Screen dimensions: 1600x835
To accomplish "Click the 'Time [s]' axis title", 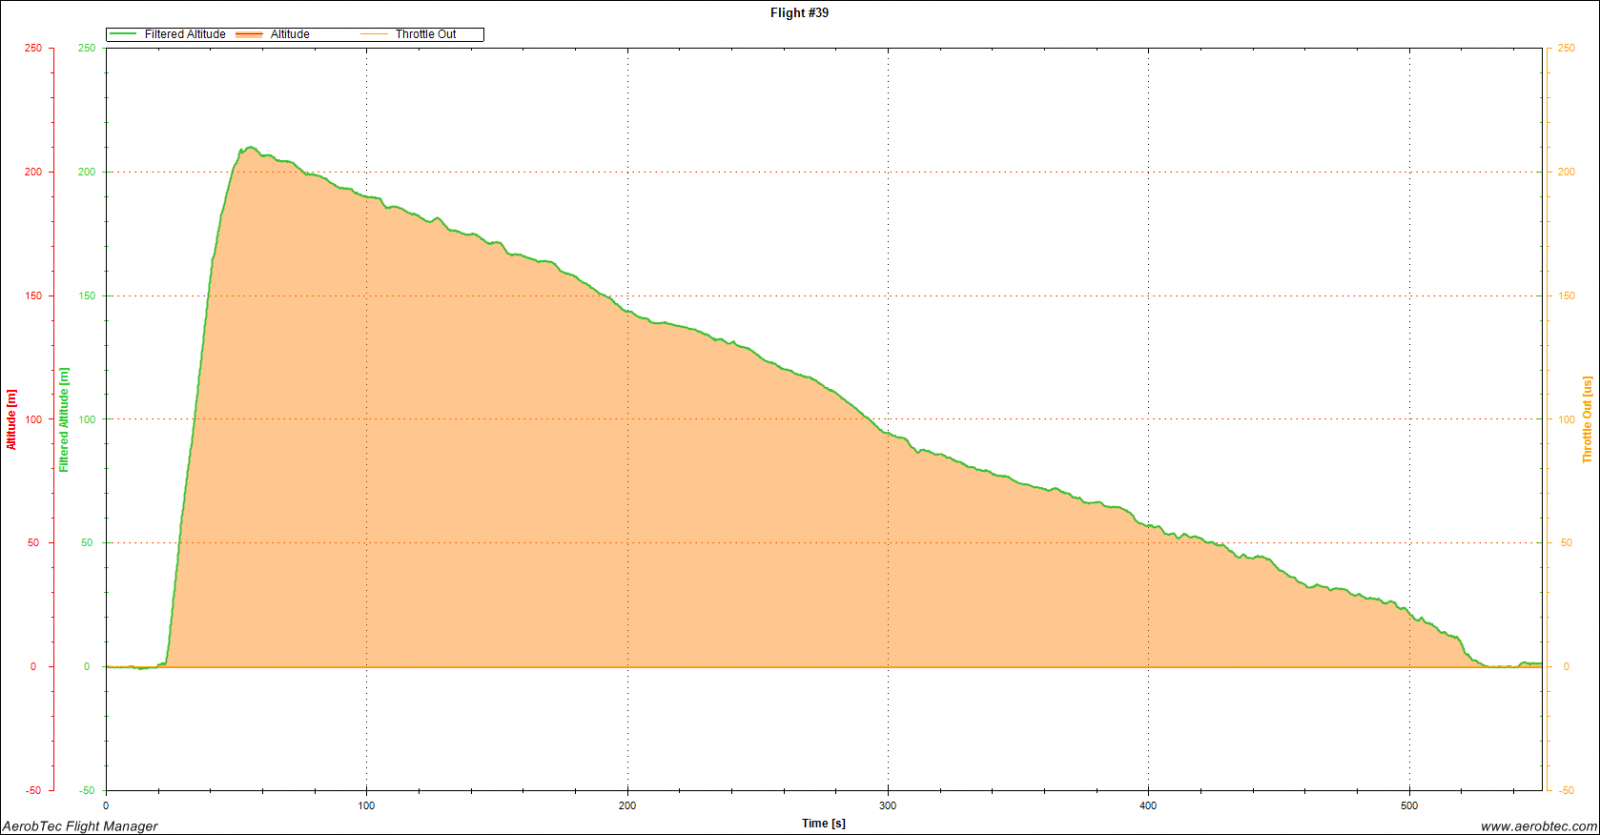I will tap(824, 823).
